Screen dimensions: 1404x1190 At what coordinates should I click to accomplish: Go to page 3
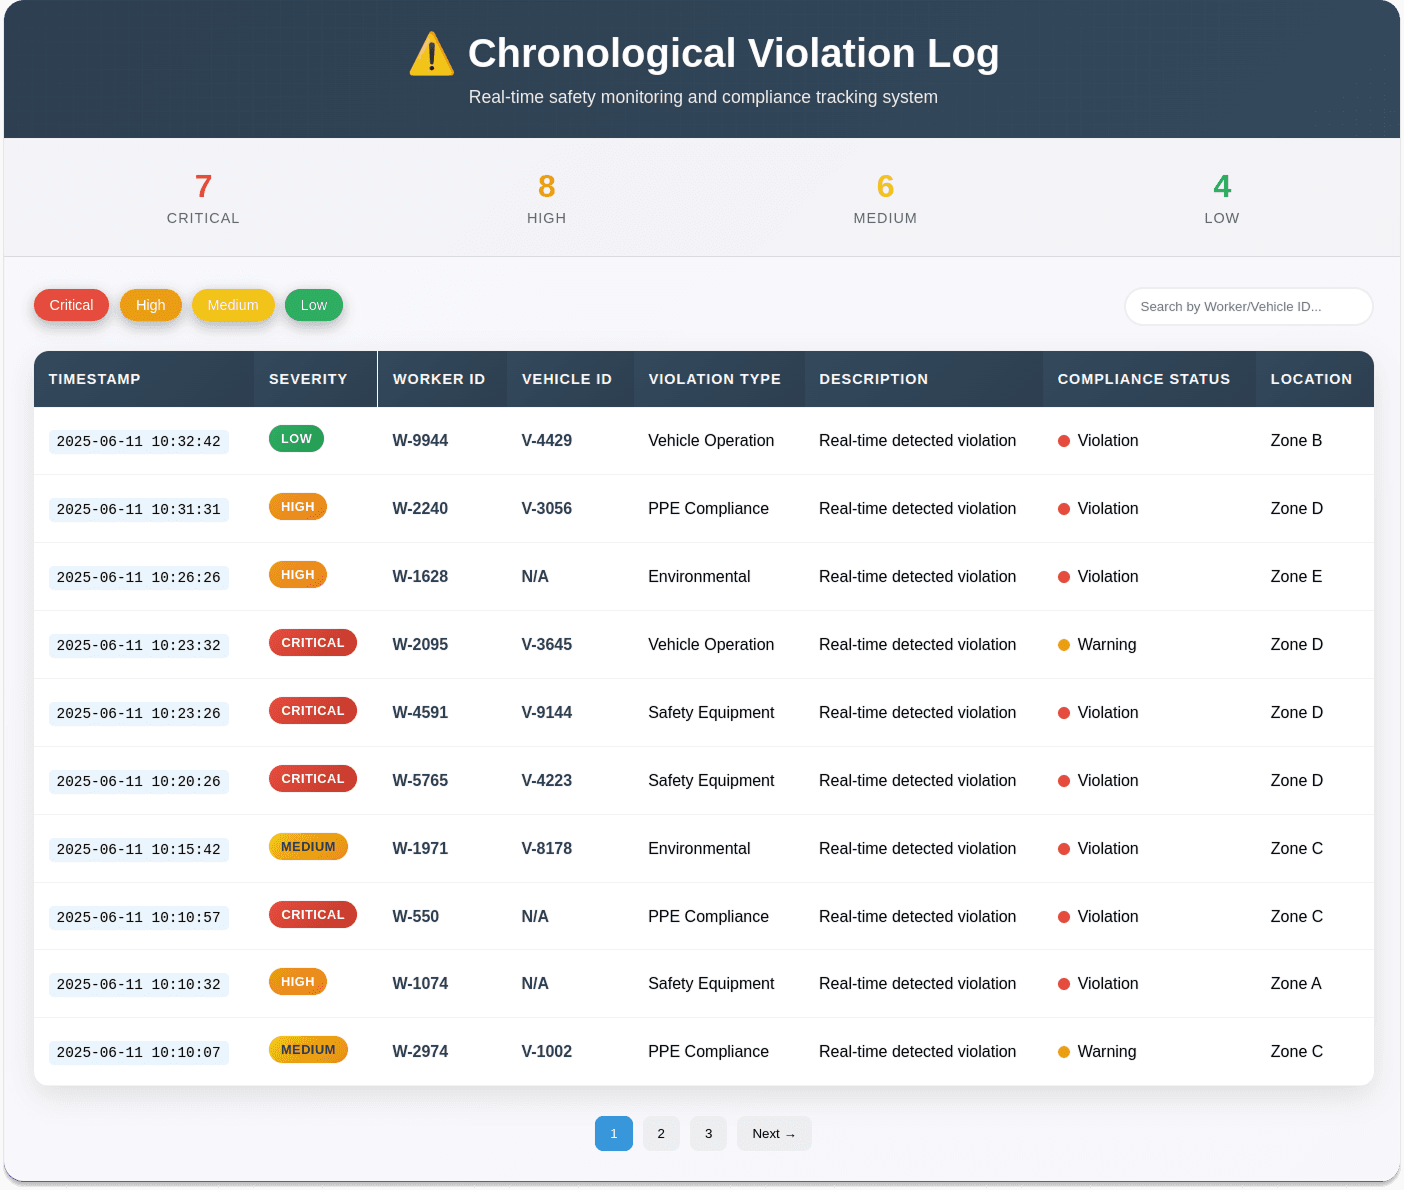point(708,1134)
